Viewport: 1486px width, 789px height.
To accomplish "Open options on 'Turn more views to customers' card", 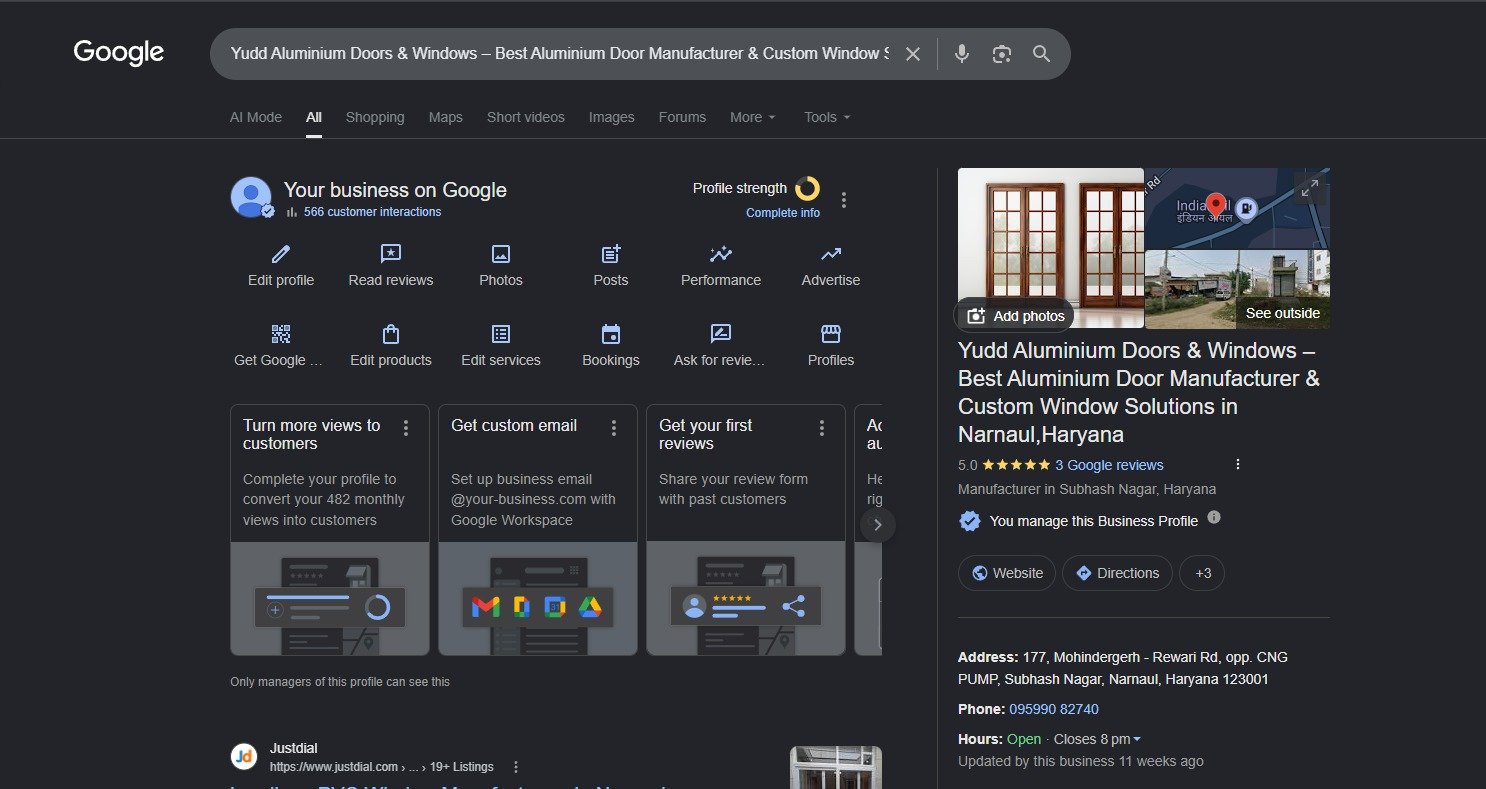I will [406, 428].
